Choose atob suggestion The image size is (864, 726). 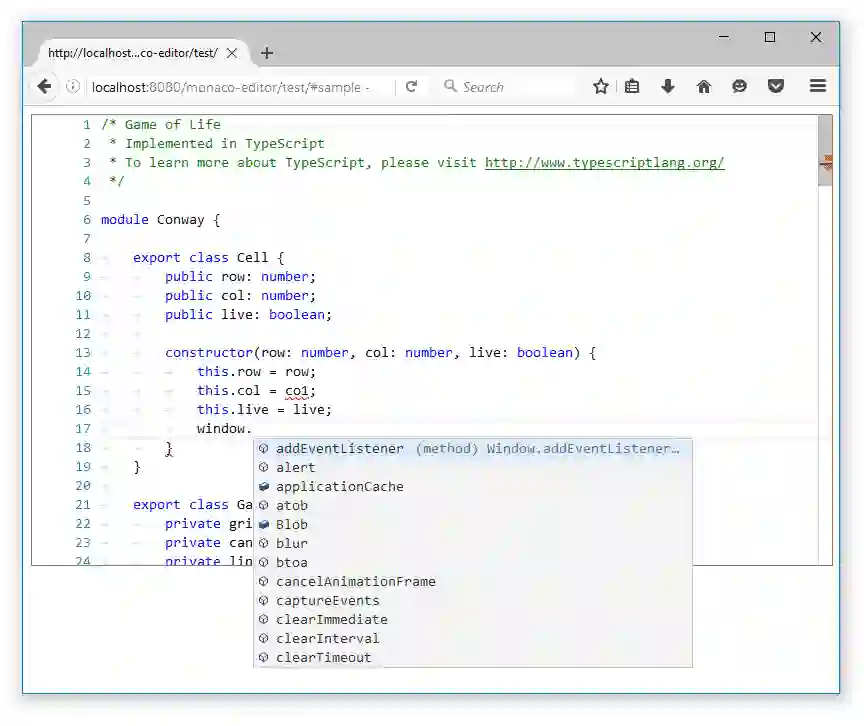click(x=473, y=506)
